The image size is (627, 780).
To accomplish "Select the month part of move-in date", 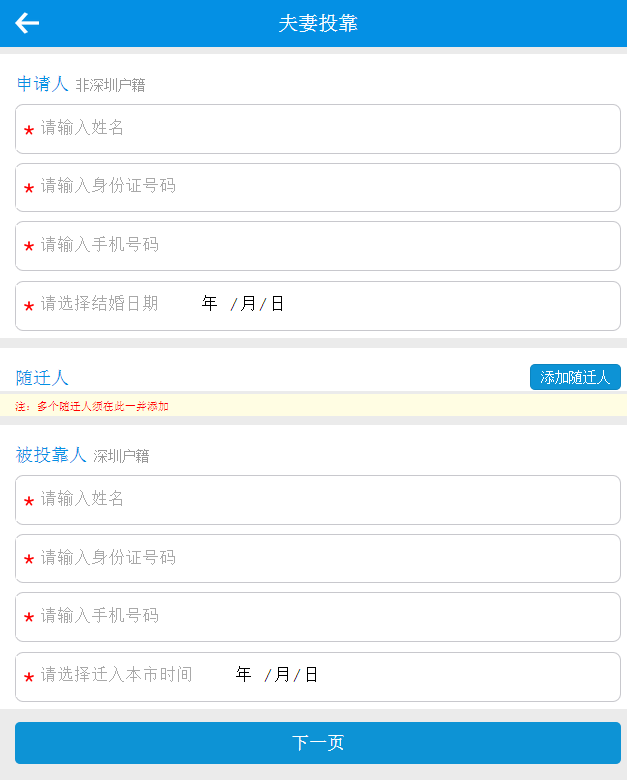I will [x=282, y=675].
